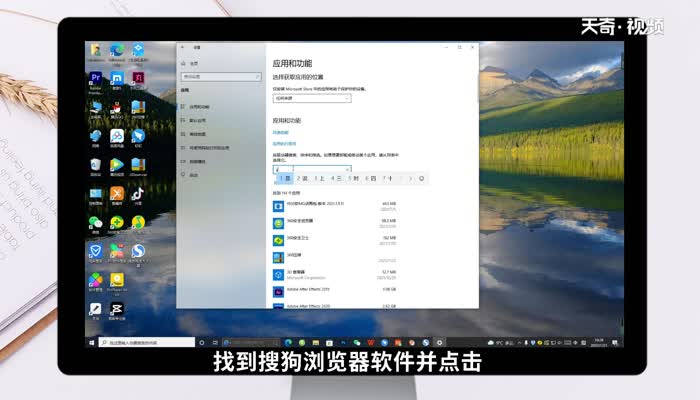This screenshot has height=400, width=700.
Task: Select Adobe After Effects 2019 app row
Action: click(335, 292)
